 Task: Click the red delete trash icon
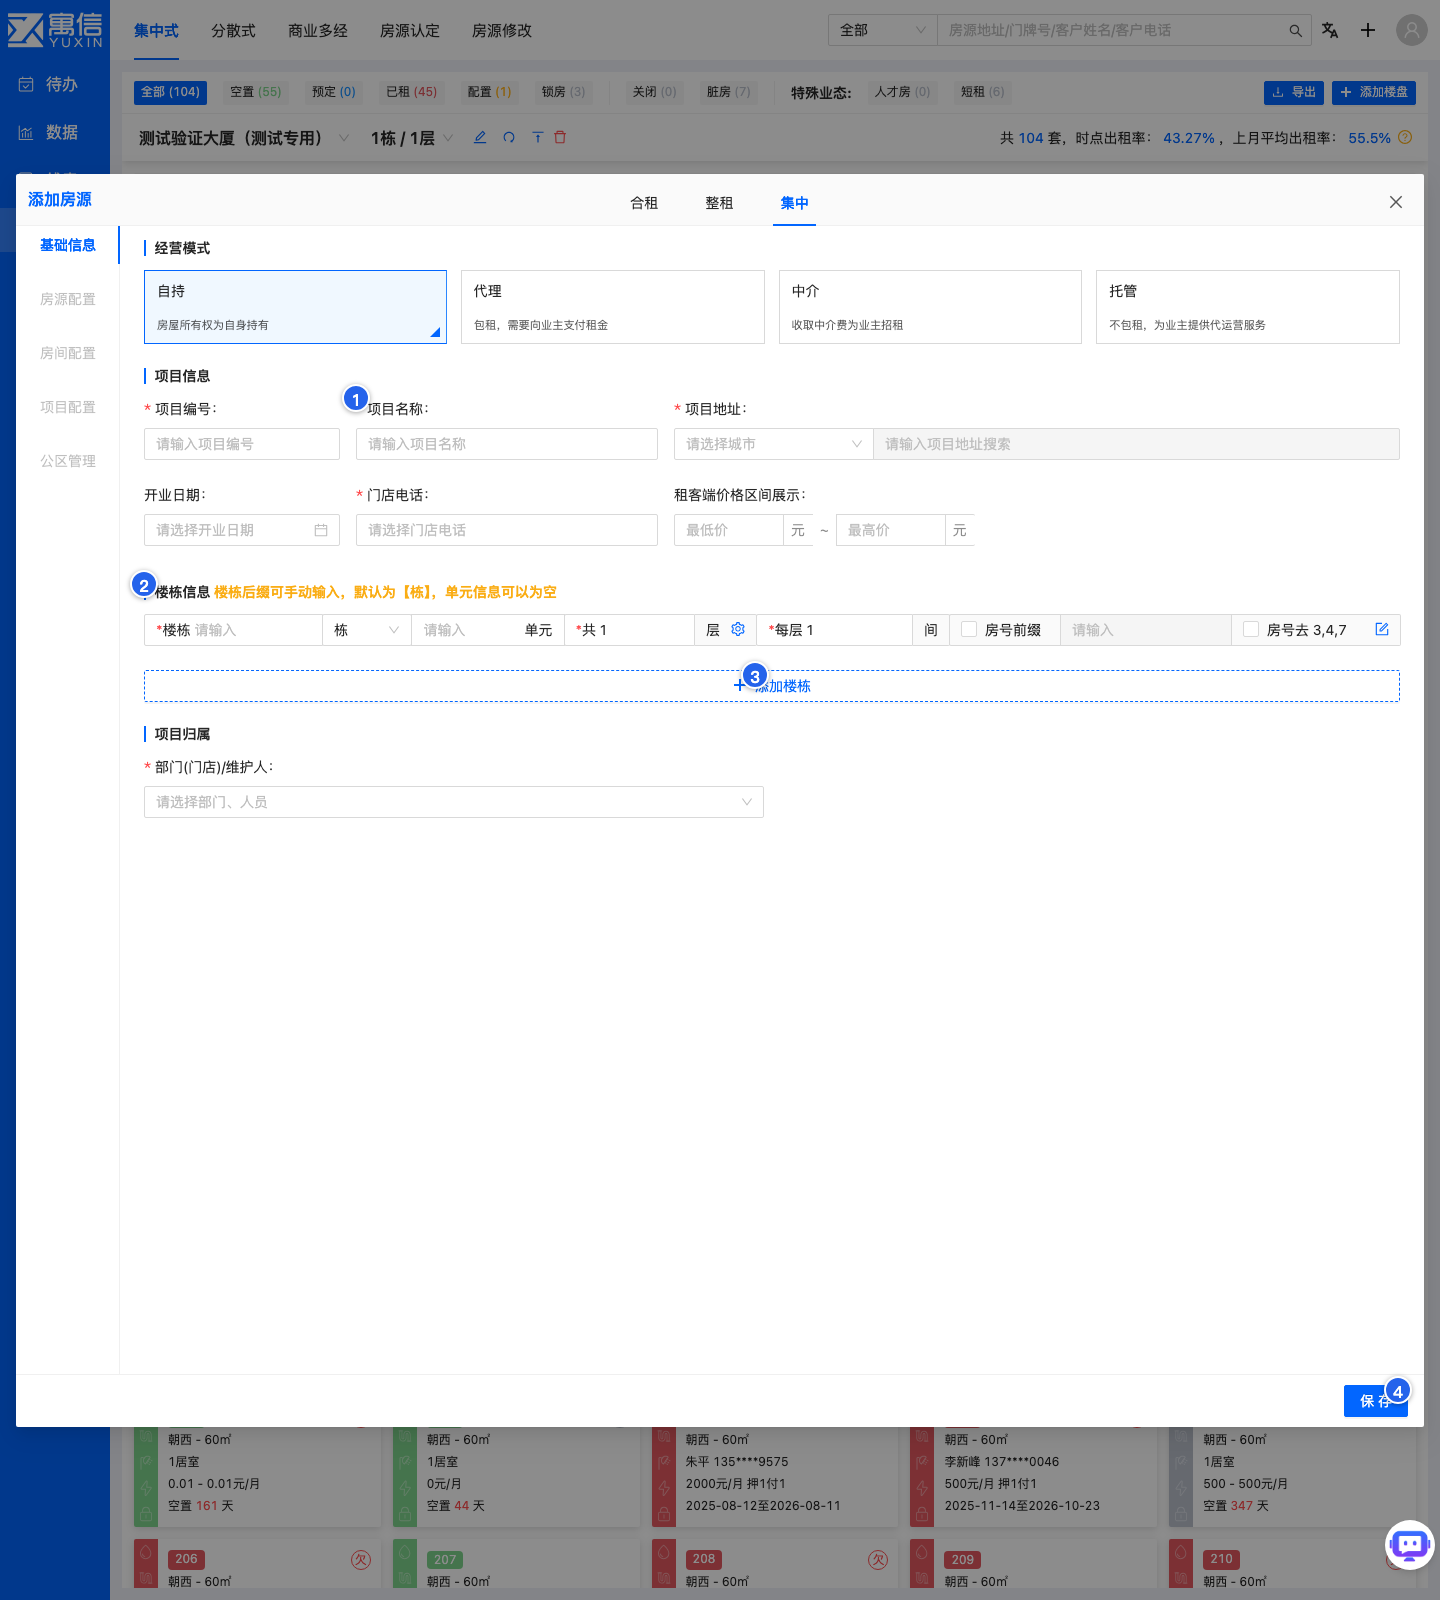coord(560,137)
